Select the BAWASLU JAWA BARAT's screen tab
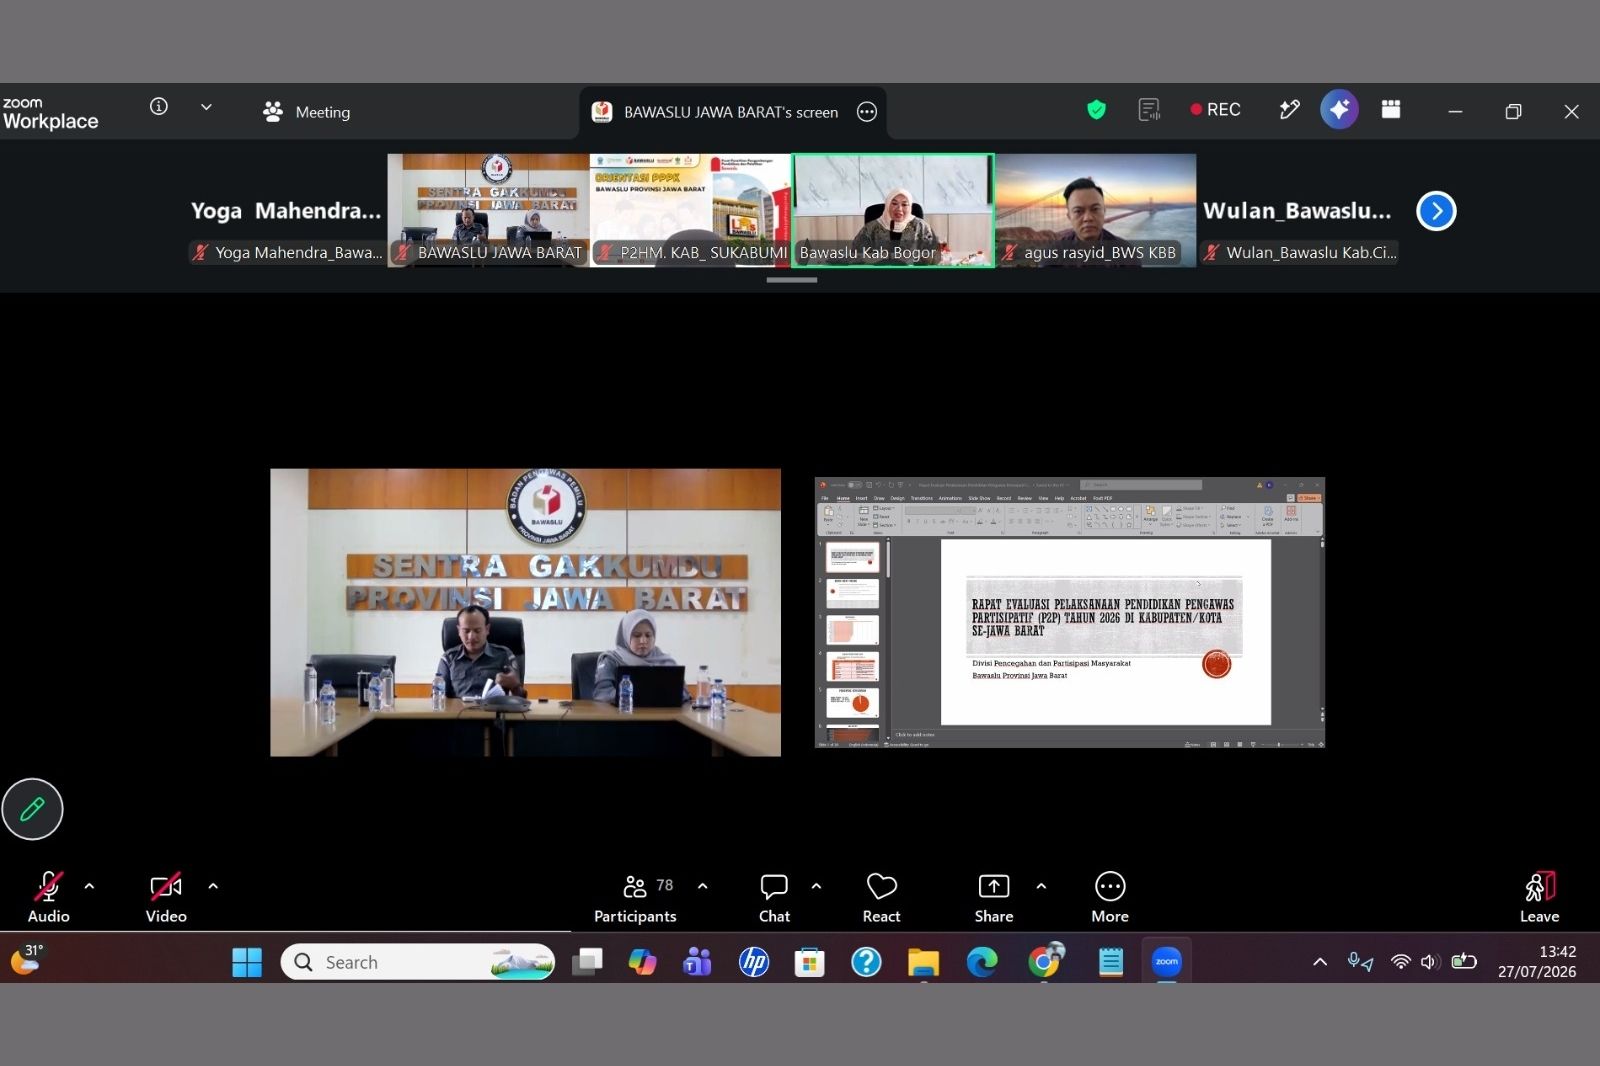The height and width of the screenshot is (1066, 1600). (732, 112)
